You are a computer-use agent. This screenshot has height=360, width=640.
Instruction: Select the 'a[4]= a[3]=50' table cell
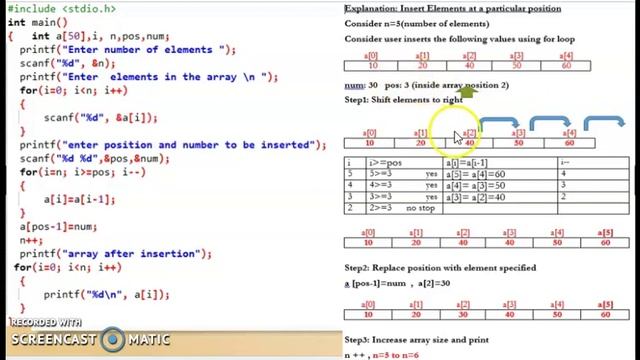pyautogui.click(x=500, y=186)
